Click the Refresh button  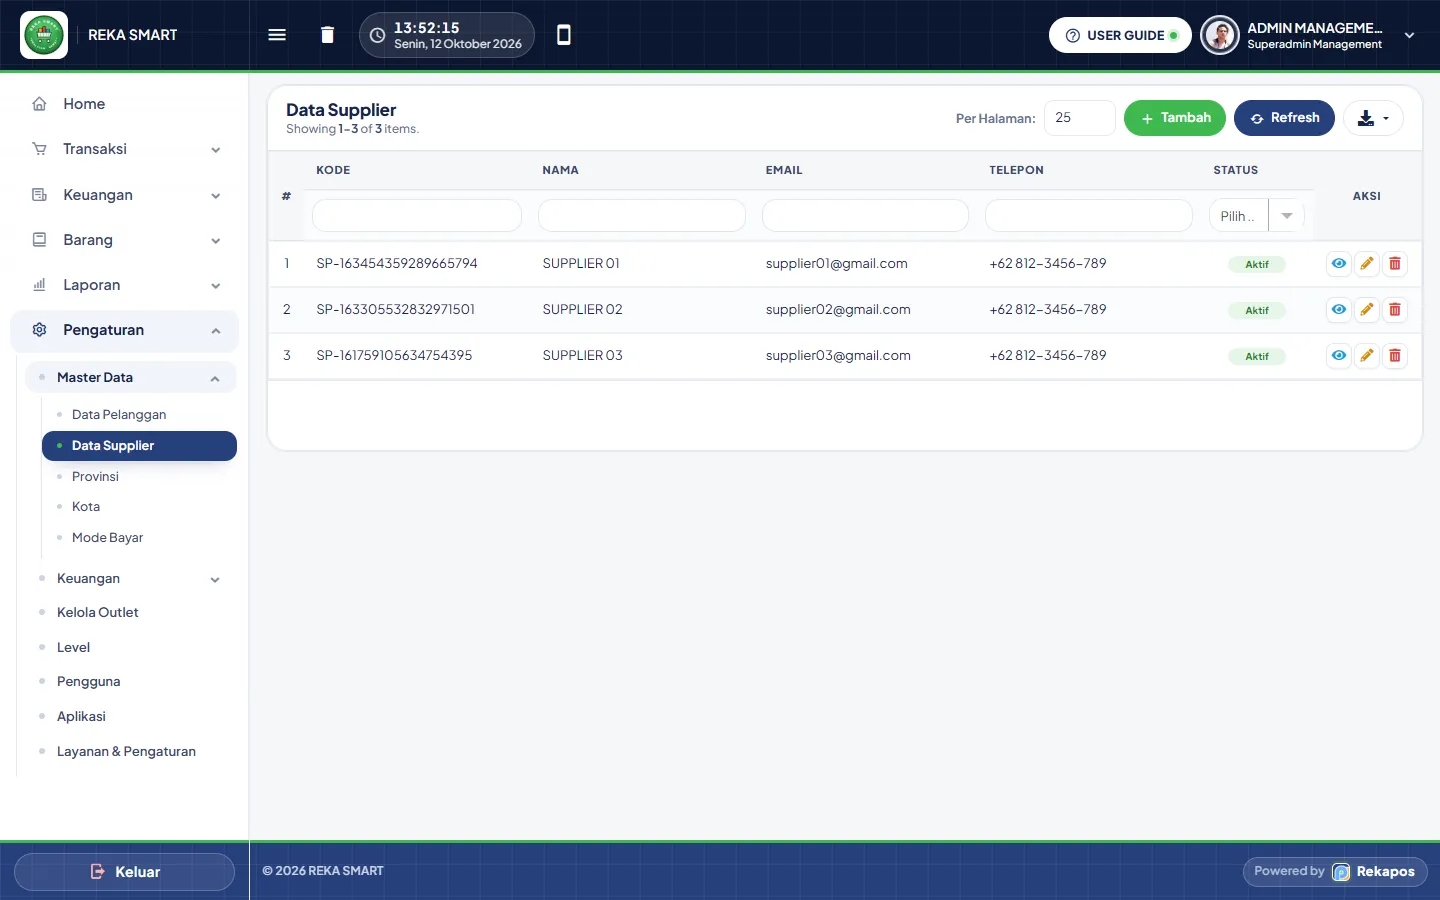[x=1284, y=118]
